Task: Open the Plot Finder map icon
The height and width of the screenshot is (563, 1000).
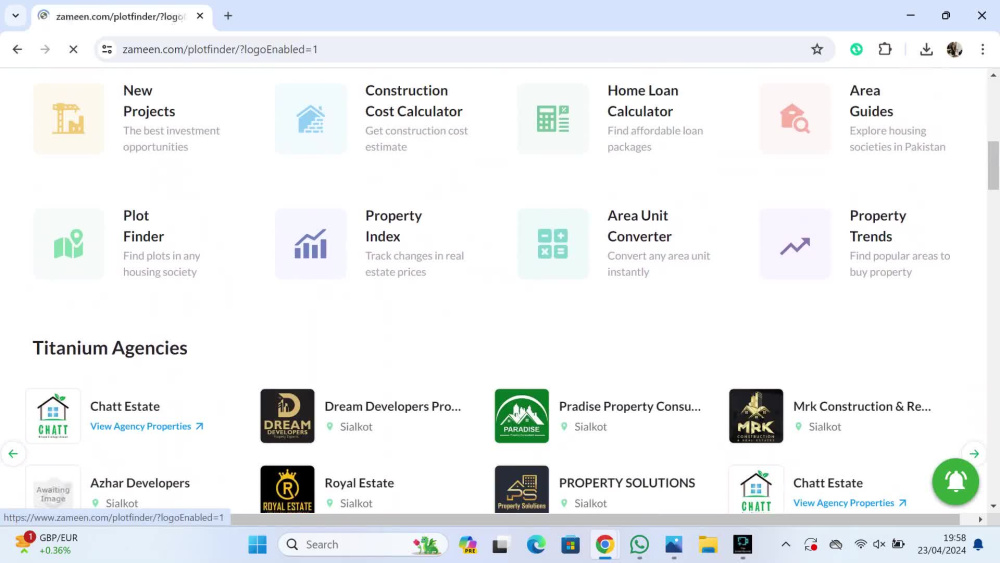Action: 68,244
